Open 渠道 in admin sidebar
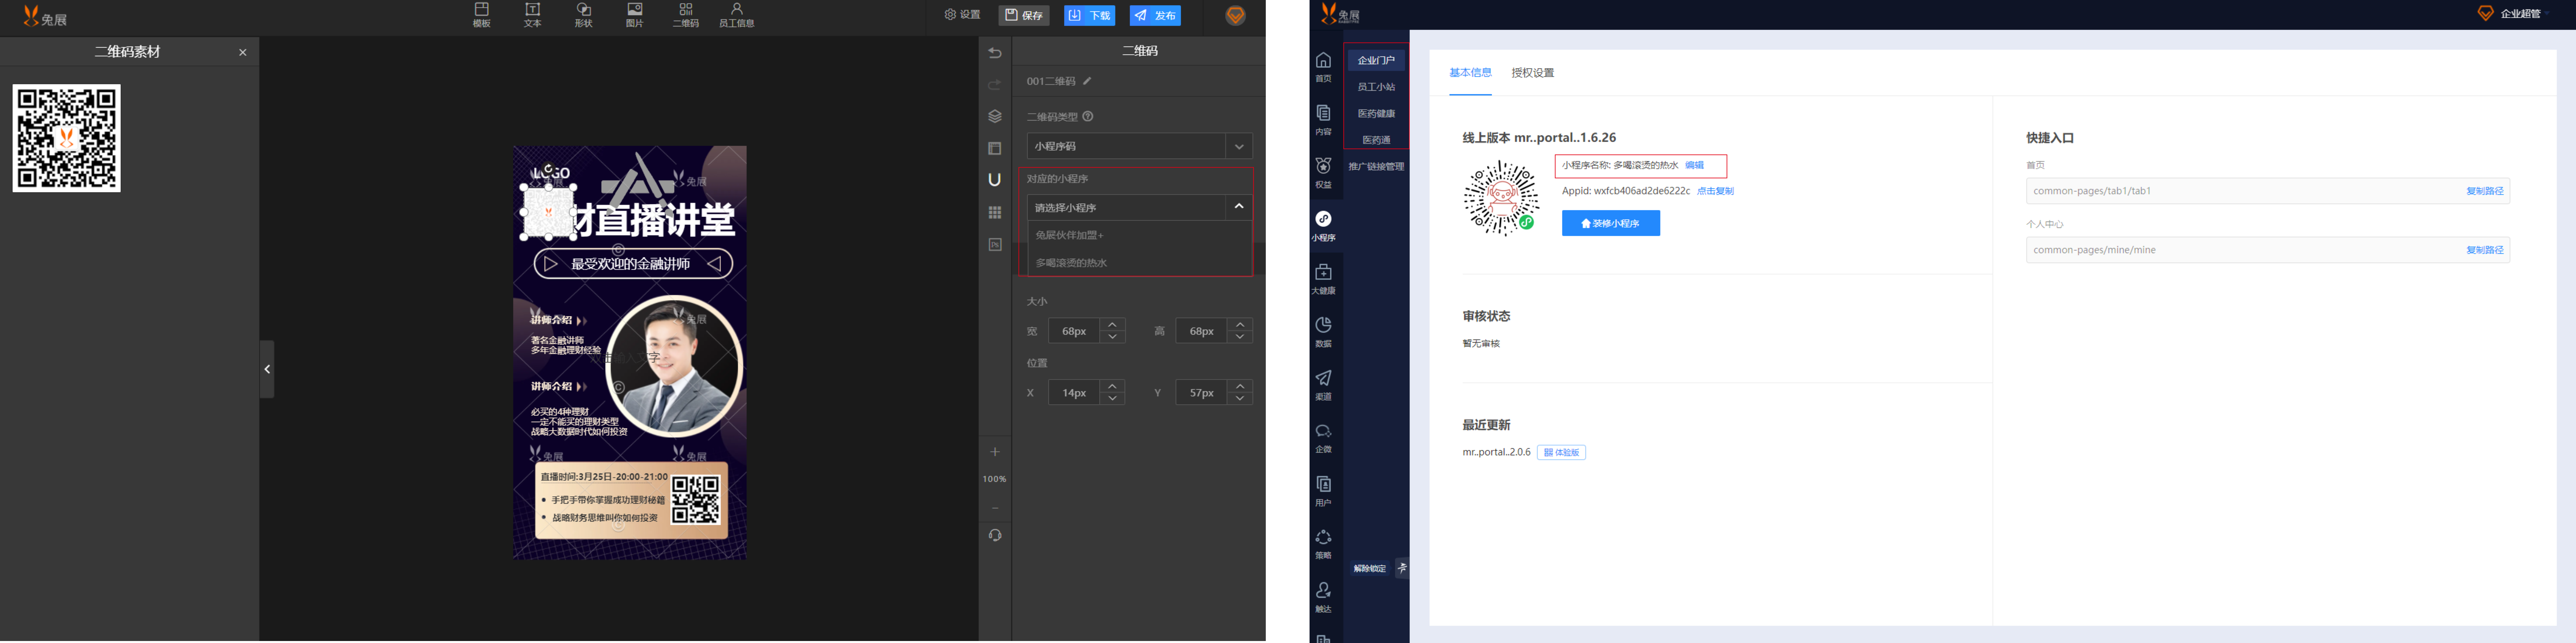2576x643 pixels. coord(1323,385)
